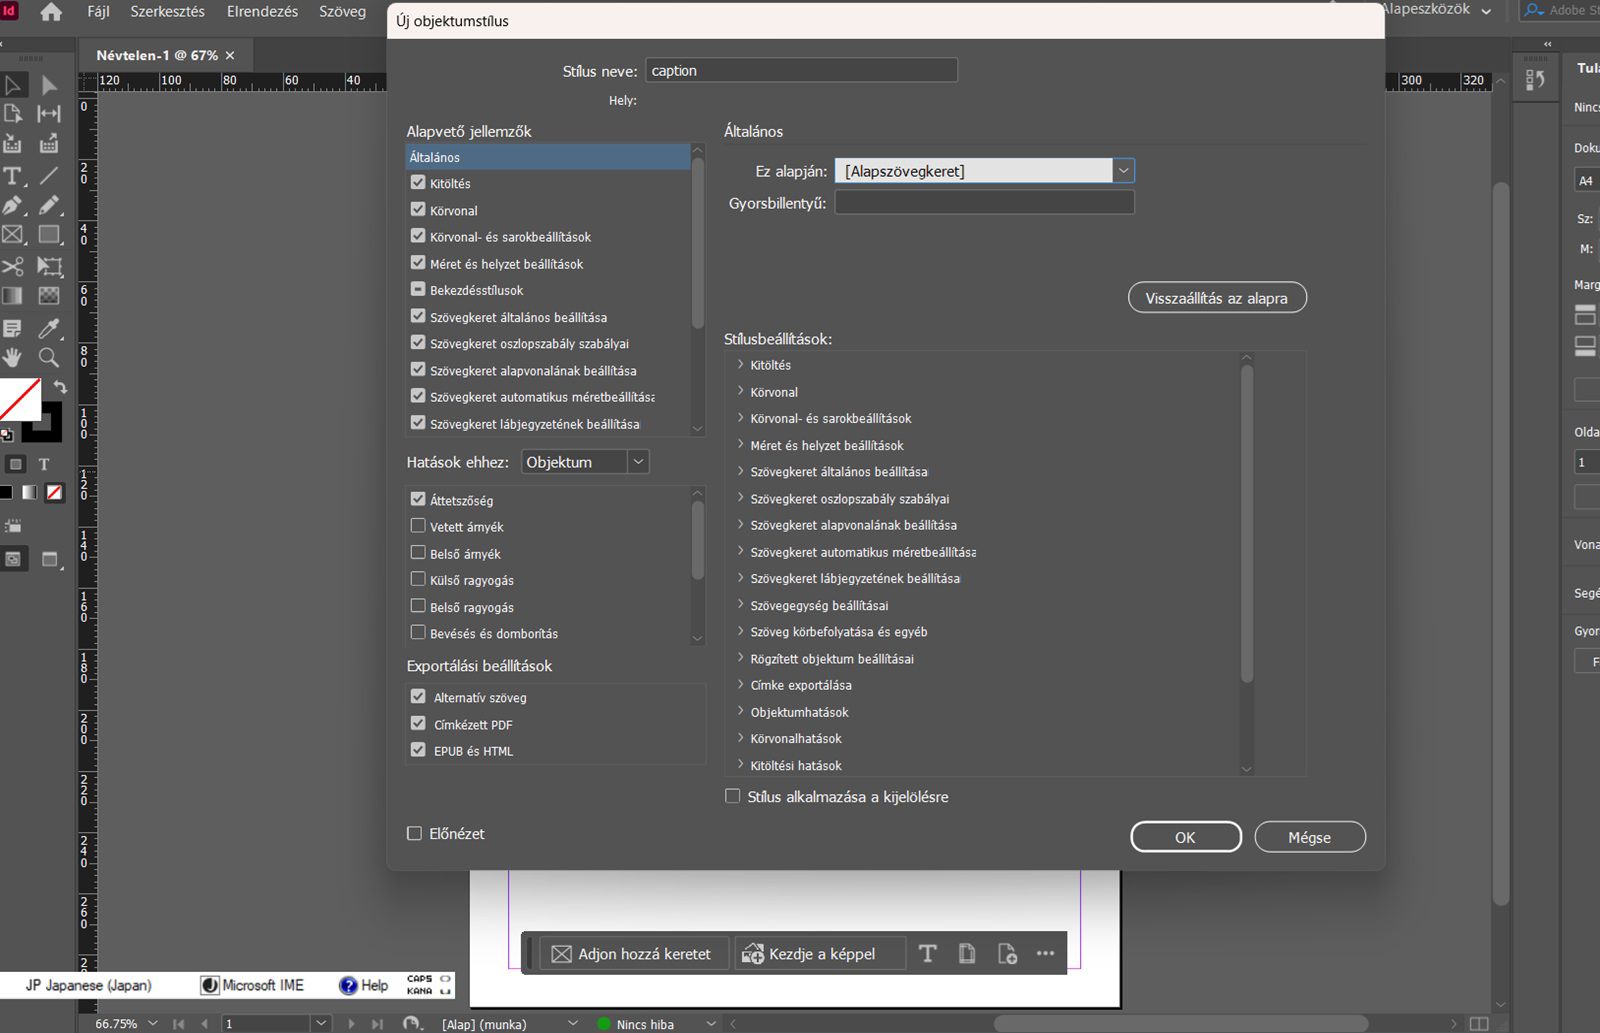1600x1033 pixels.
Task: Pick the Pencil tool
Action: (x=49, y=205)
